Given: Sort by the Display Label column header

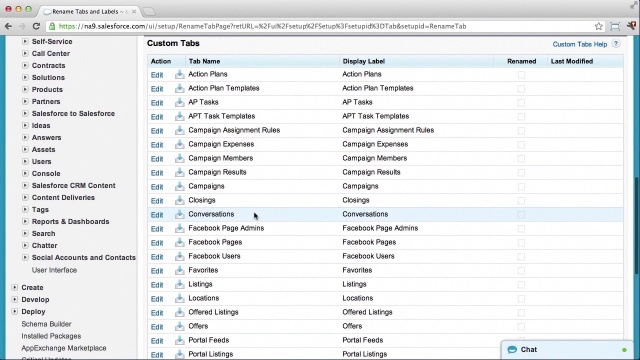Looking at the screenshot, I should click(x=364, y=61).
